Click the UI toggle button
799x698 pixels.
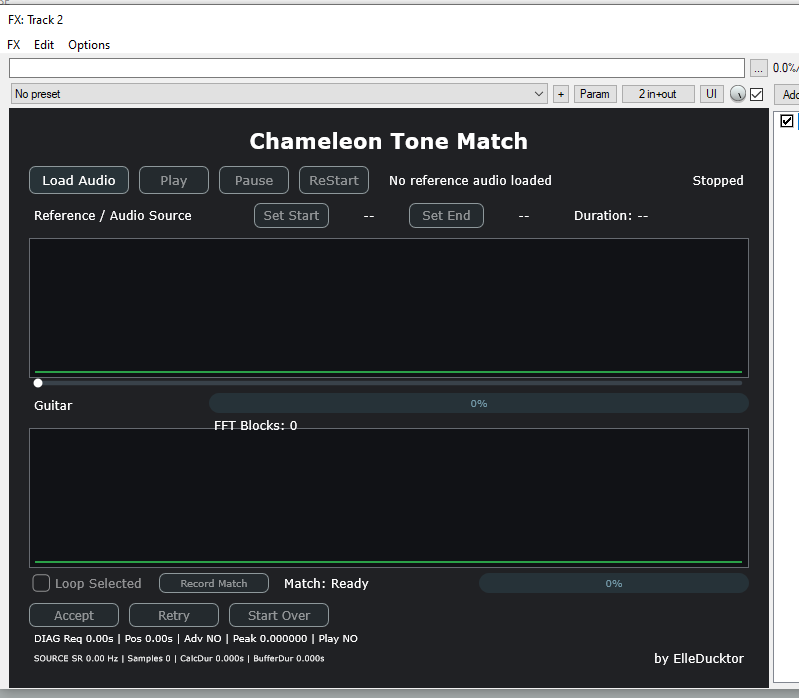711,94
